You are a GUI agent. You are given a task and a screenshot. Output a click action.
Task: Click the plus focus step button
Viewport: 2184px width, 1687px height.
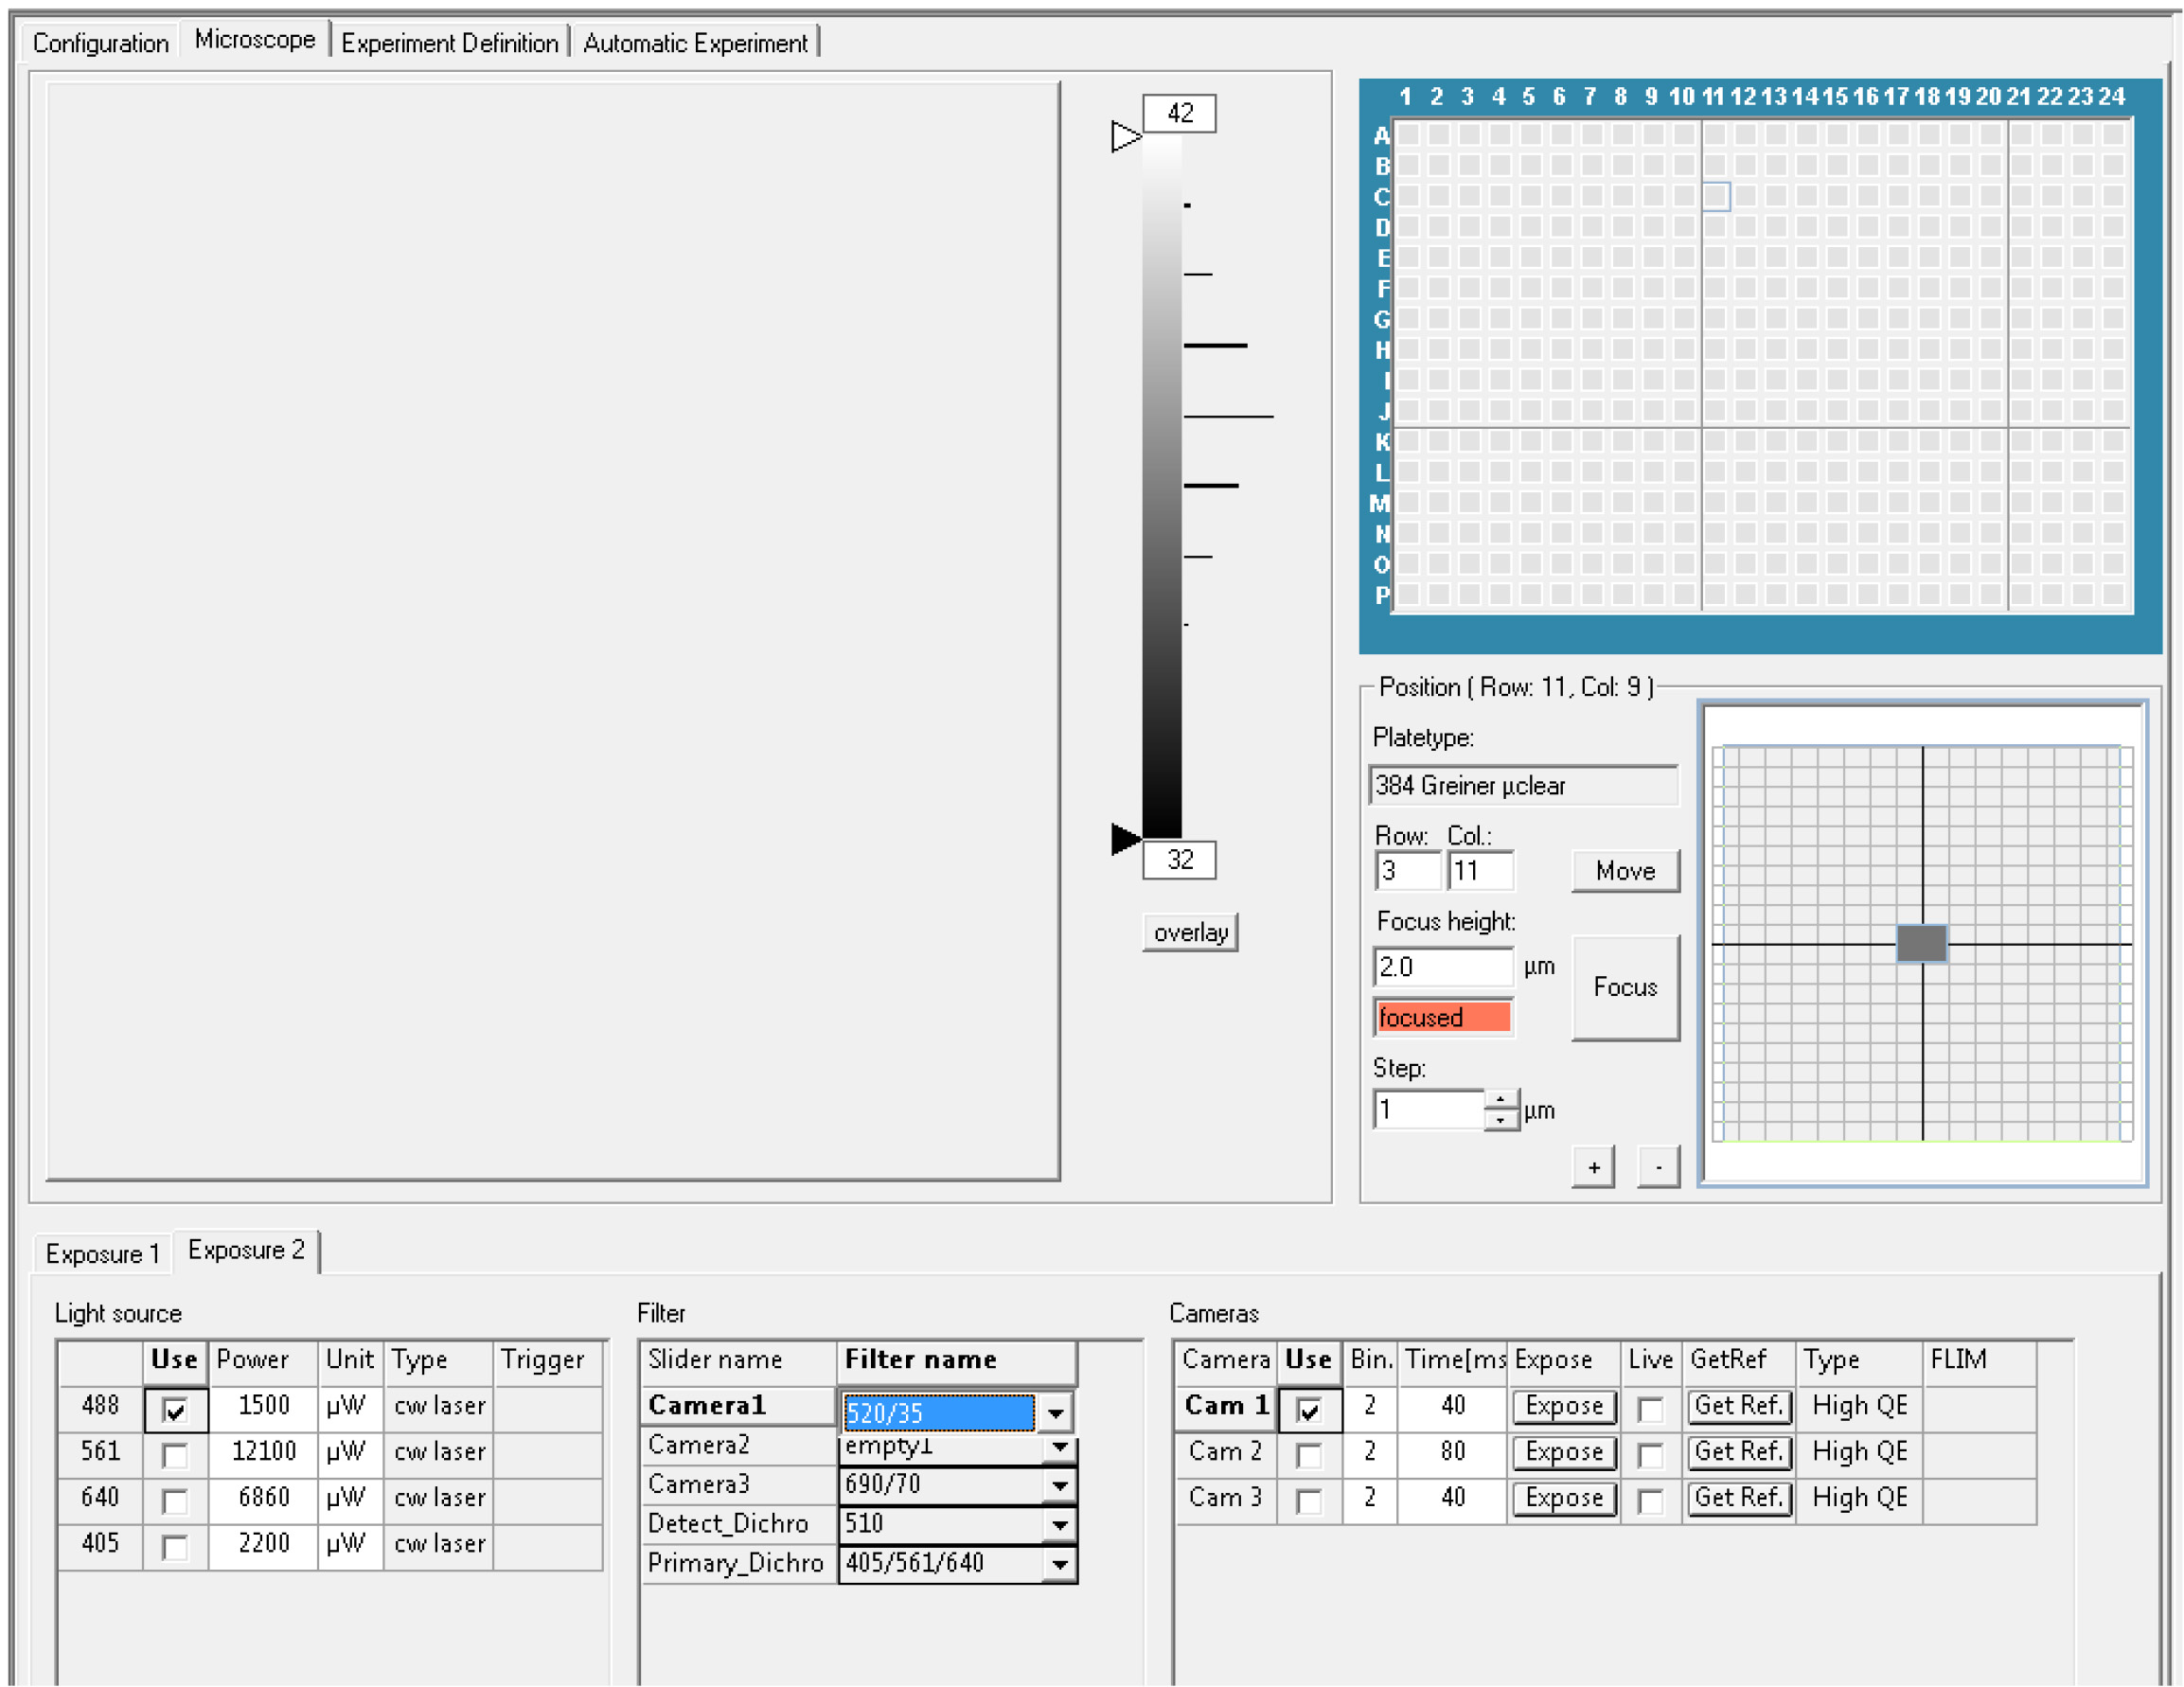(1593, 1167)
